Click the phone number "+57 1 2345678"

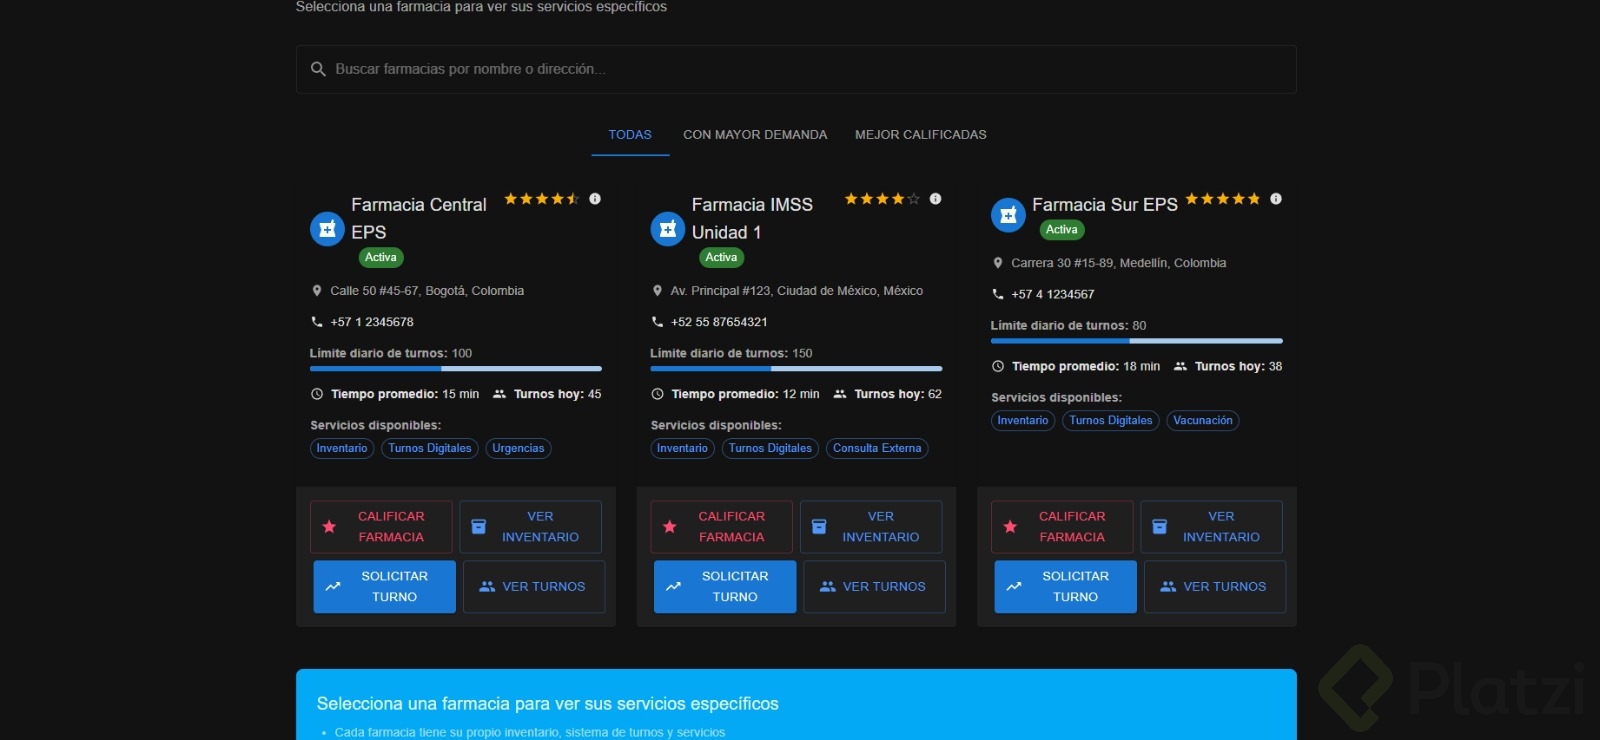(x=372, y=322)
